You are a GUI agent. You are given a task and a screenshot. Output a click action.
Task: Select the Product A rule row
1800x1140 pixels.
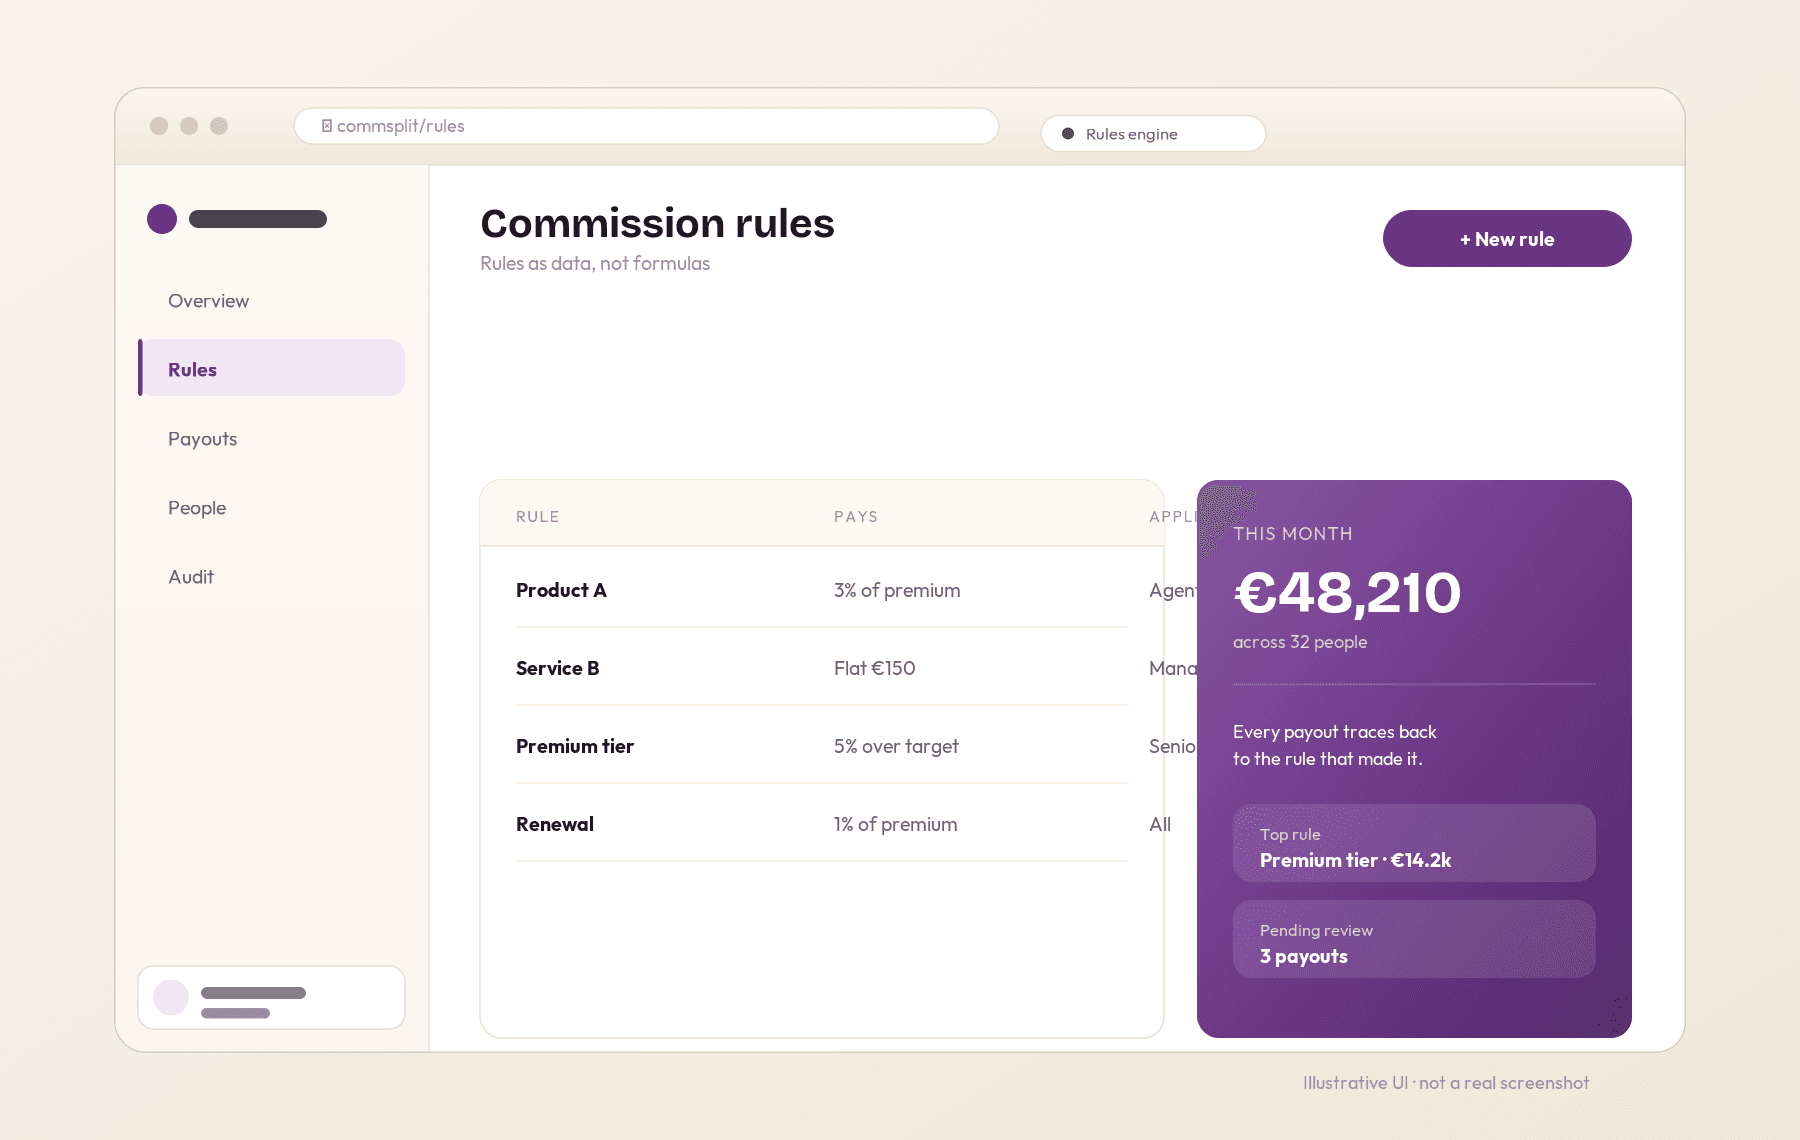822,590
